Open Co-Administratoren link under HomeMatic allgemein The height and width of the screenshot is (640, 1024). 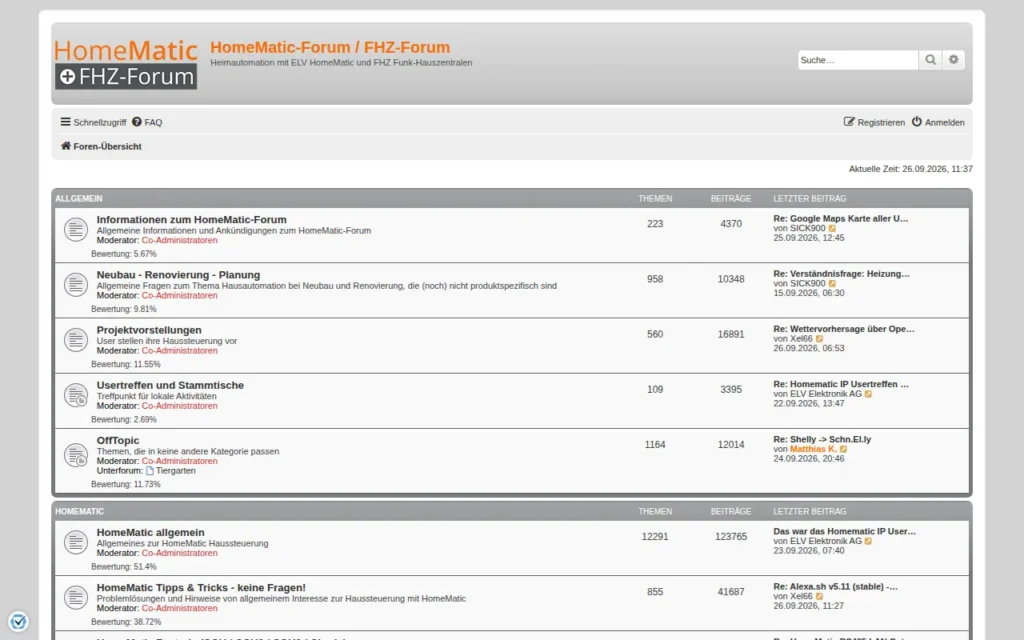[180, 553]
